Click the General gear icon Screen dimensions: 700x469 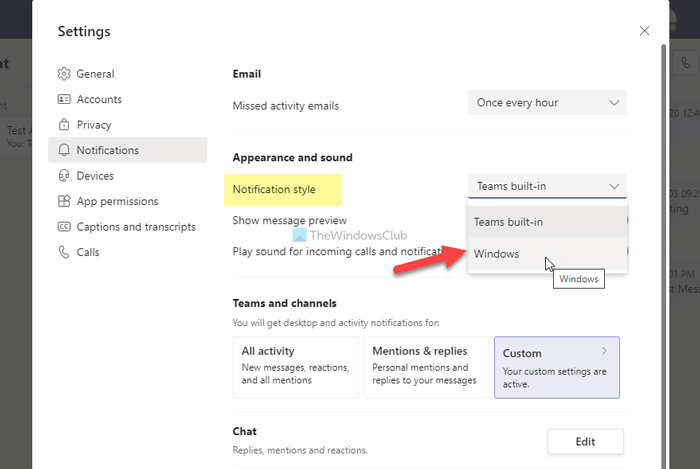coord(64,74)
